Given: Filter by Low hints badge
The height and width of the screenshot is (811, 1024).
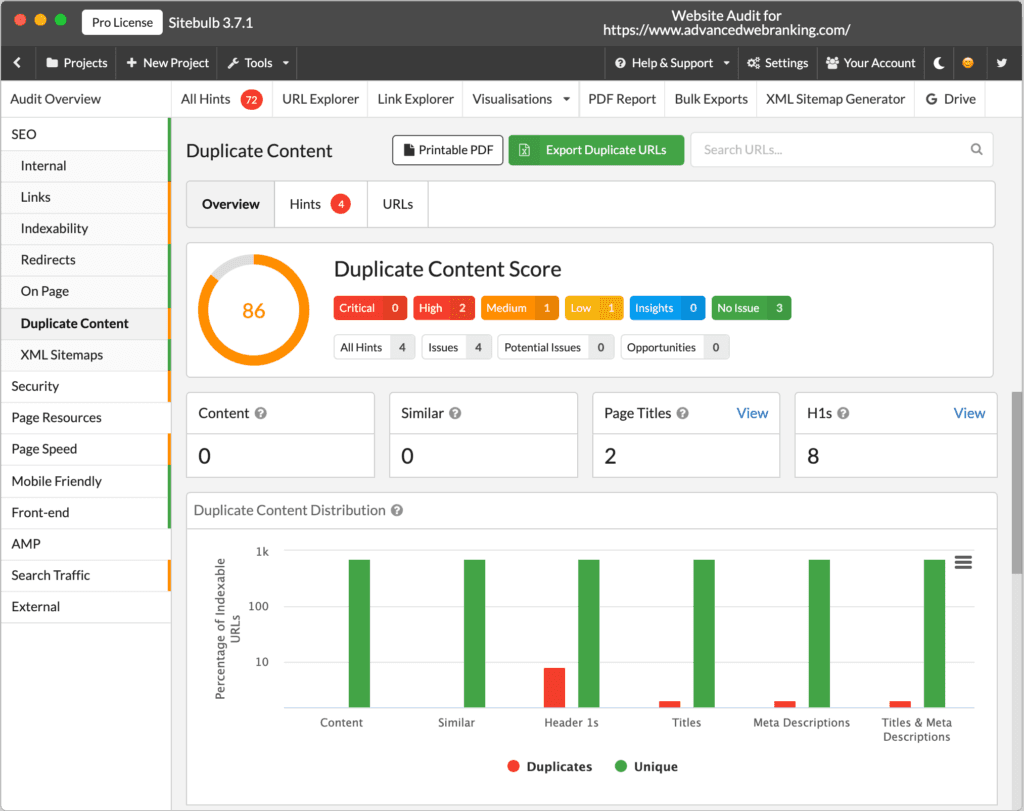Looking at the screenshot, I should 594,308.
